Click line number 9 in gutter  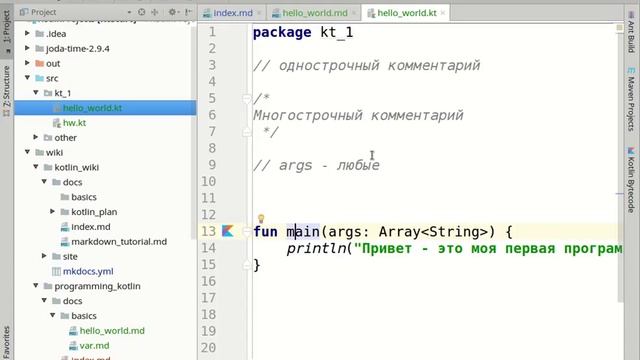tap(211, 165)
